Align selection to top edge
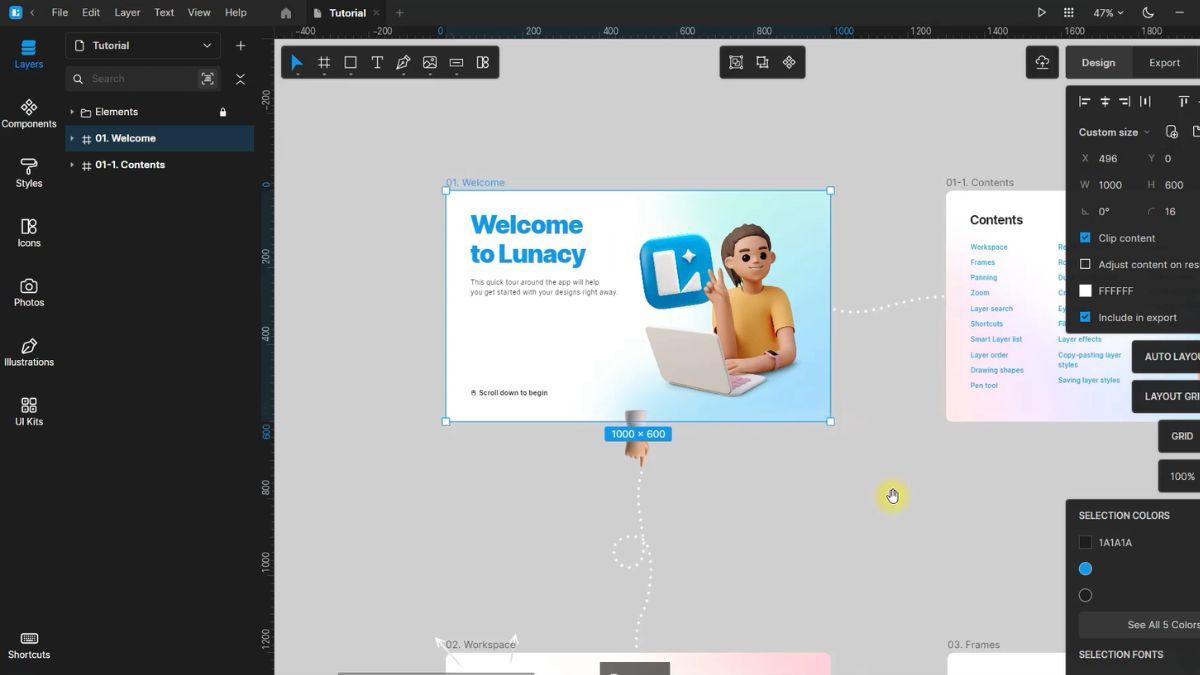The height and width of the screenshot is (675, 1200). pyautogui.click(x=1184, y=101)
